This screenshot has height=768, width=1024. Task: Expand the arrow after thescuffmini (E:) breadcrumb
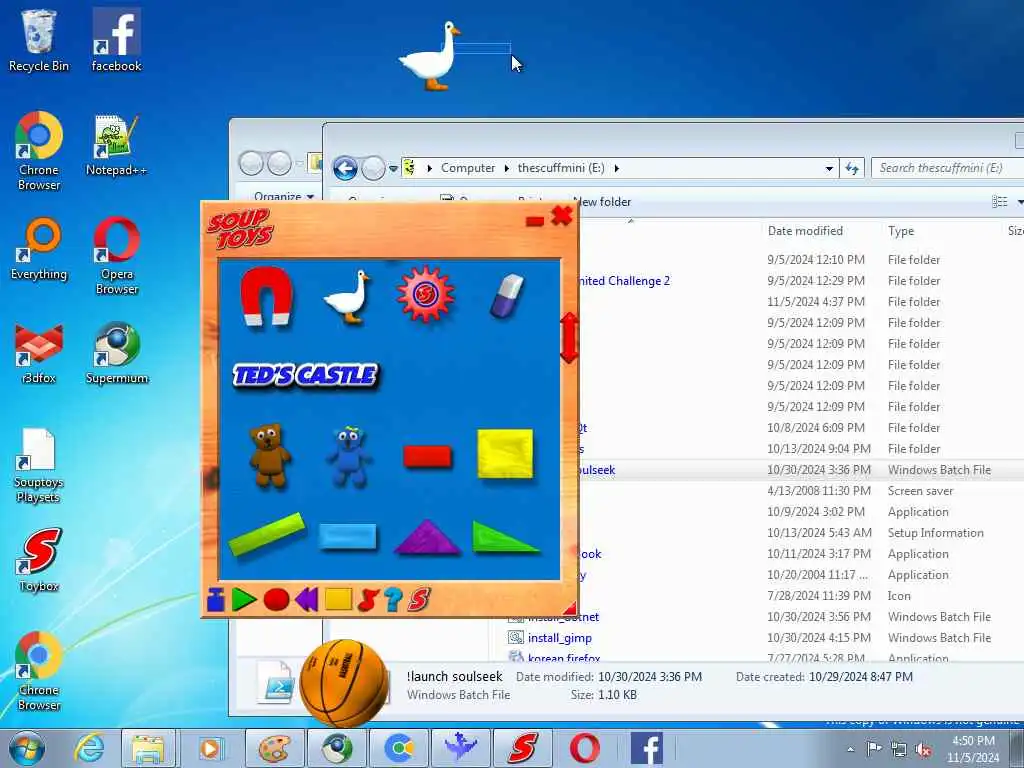pos(616,168)
